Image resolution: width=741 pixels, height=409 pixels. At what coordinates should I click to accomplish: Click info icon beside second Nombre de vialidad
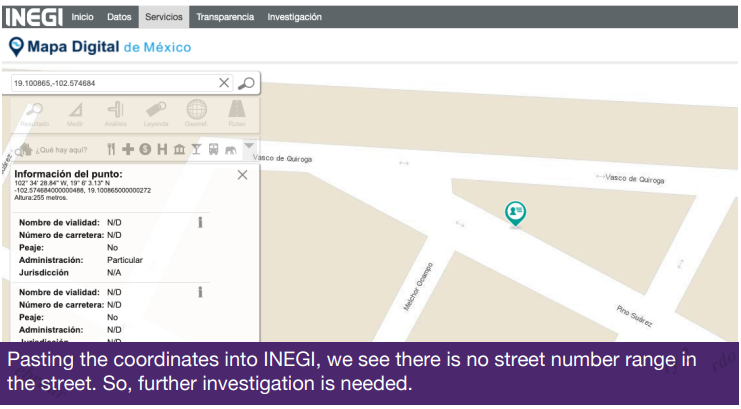coord(200,292)
